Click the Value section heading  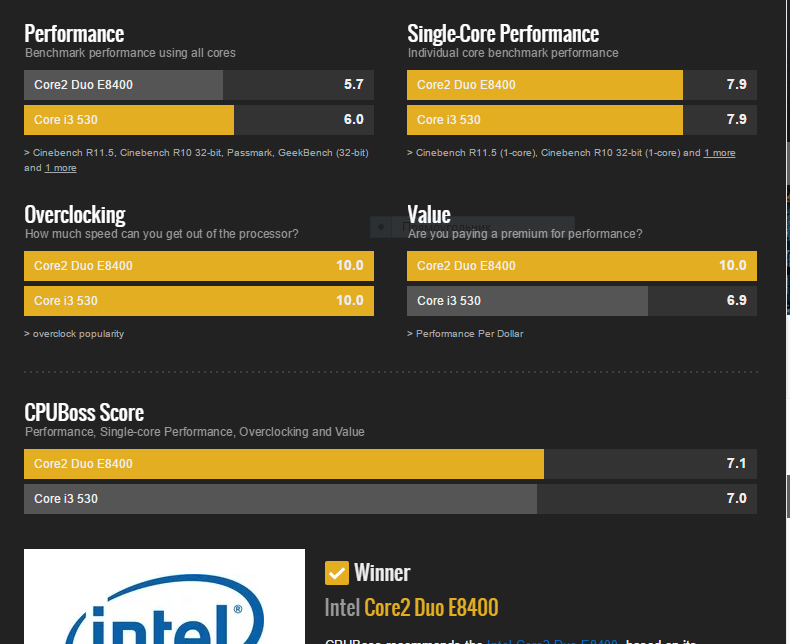[x=429, y=215]
